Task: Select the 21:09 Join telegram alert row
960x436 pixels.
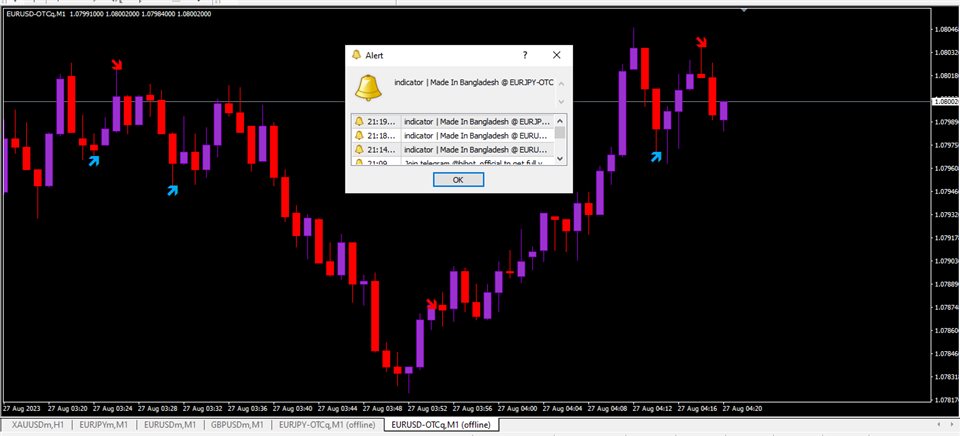Action: tap(452, 161)
